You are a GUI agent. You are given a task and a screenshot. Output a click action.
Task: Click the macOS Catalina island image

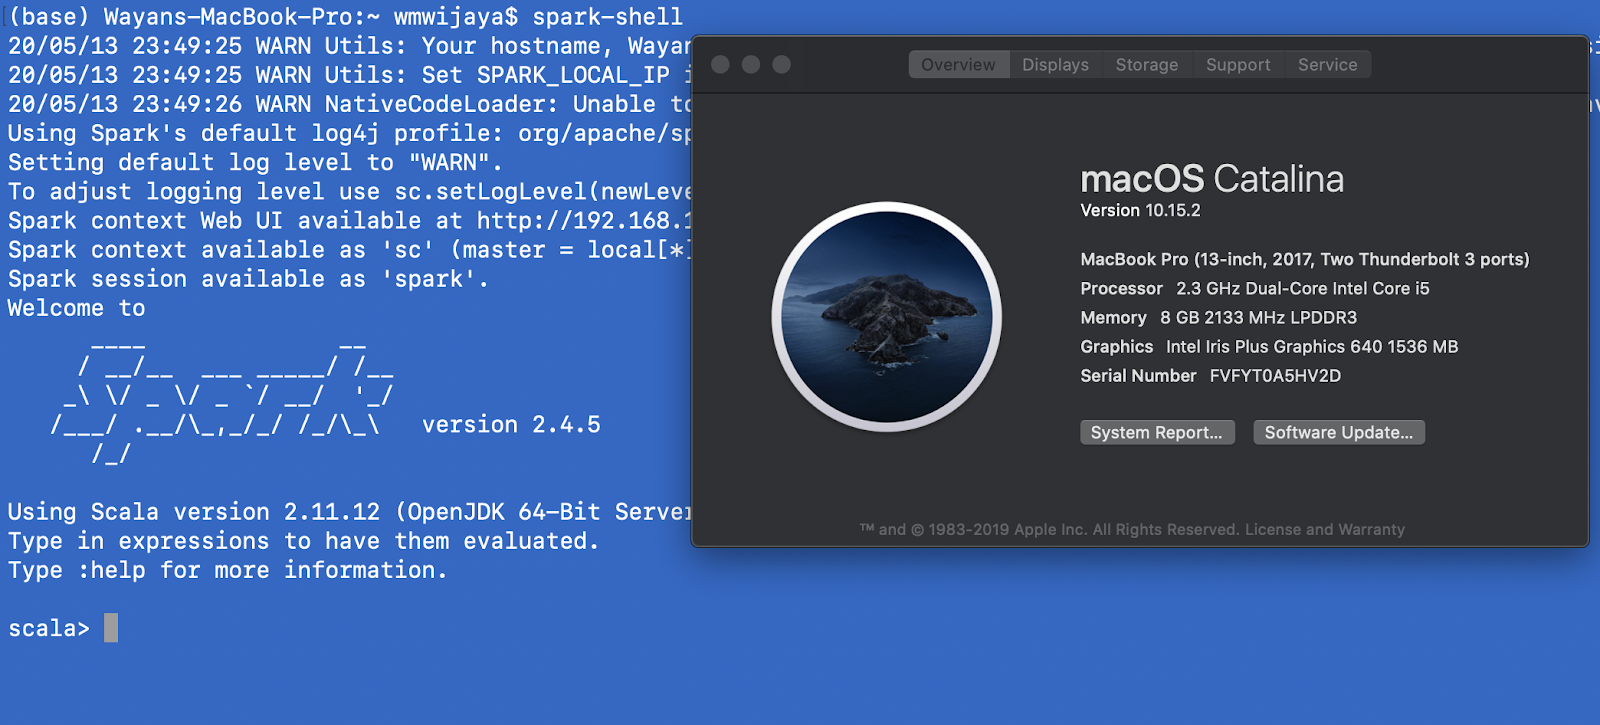(887, 317)
